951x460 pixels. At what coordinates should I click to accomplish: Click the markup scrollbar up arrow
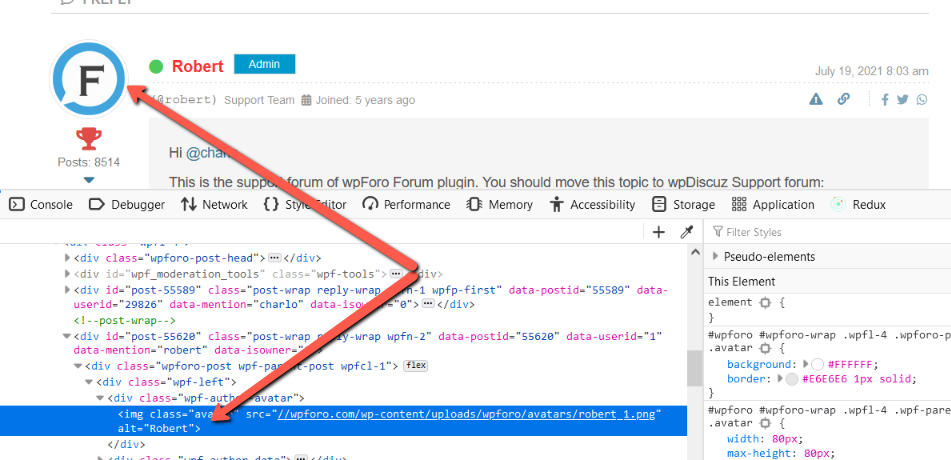point(695,252)
